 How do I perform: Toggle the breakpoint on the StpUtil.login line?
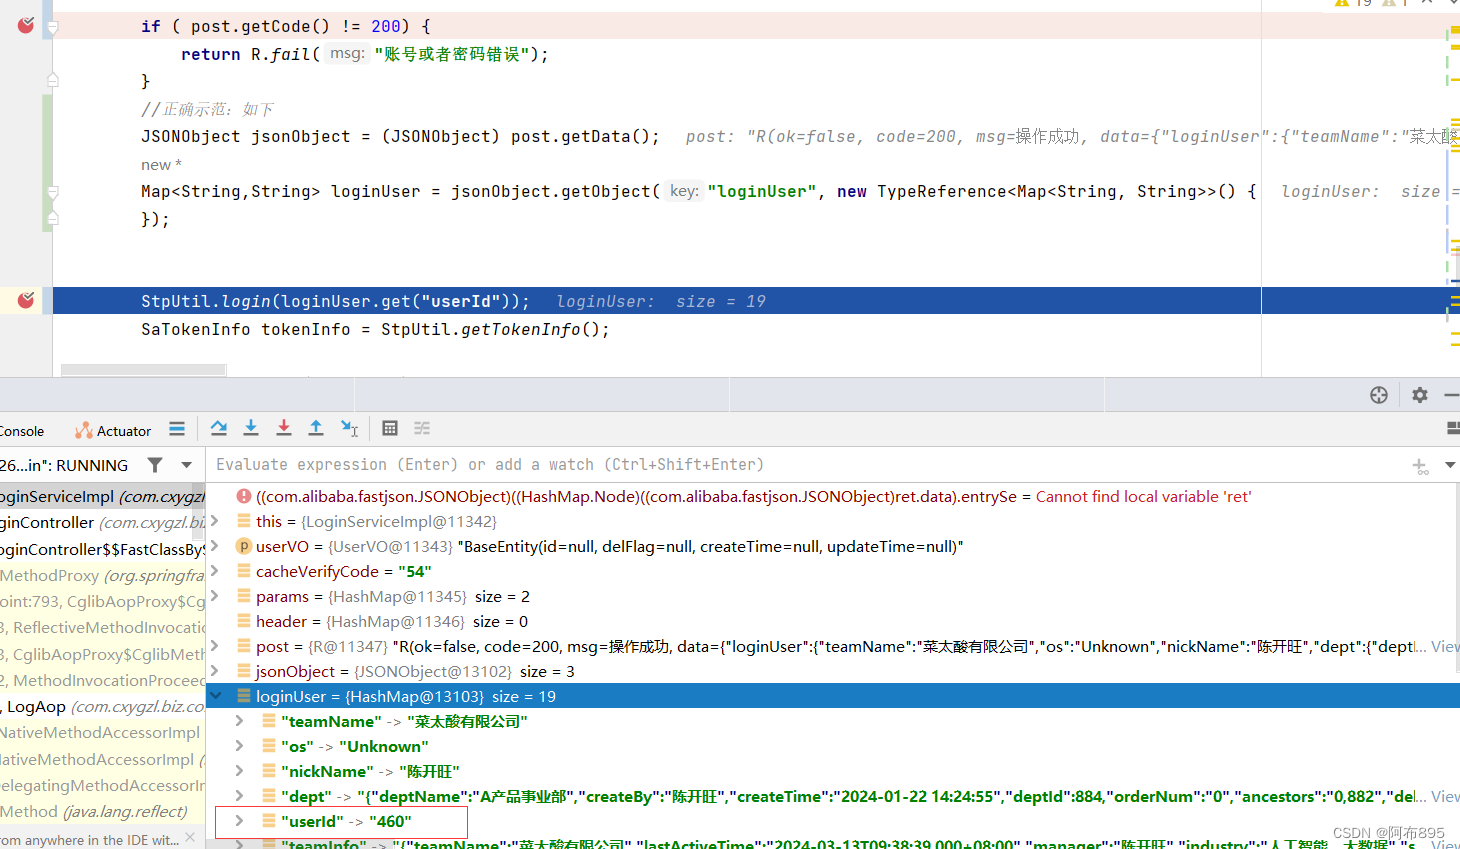pyautogui.click(x=25, y=300)
